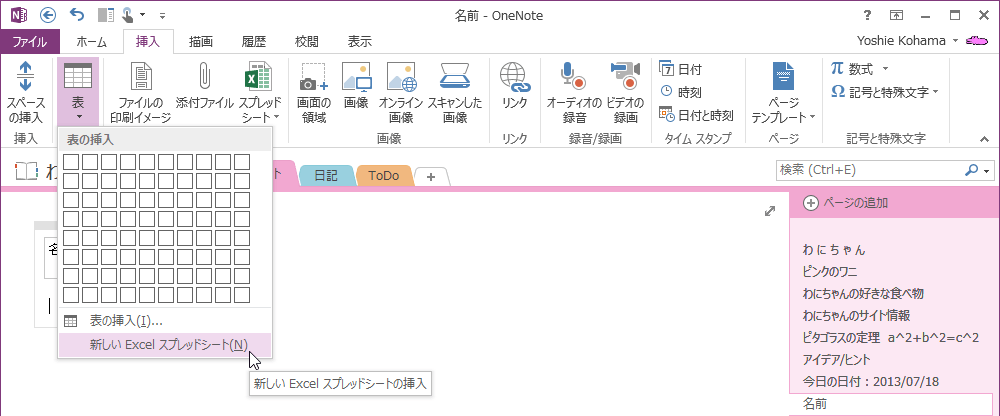Start ビデオの録画 recording

[x=626, y=93]
